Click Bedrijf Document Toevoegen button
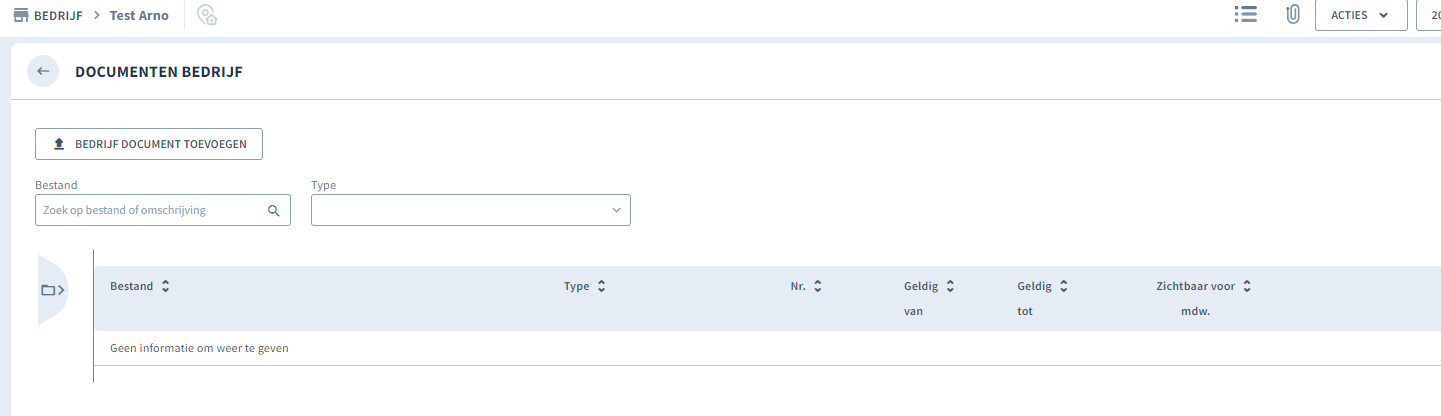 point(149,144)
